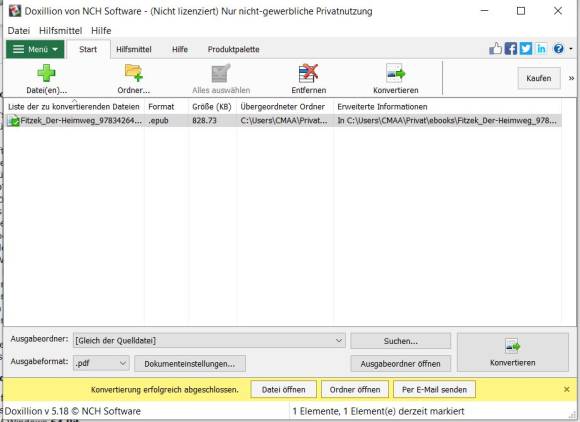This screenshot has height=422, width=580.
Task: Click the '1 Elemente, 1 Element(e) derzeit markiert' status text
Action: tap(378, 411)
